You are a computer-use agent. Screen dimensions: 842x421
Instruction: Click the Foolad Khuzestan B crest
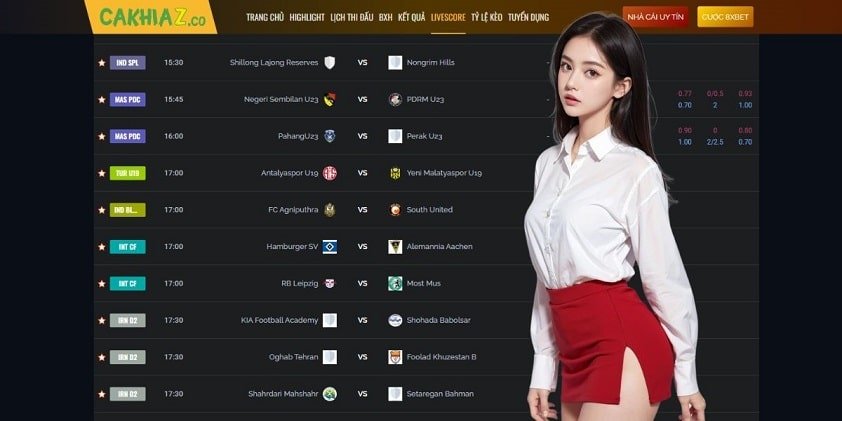click(x=395, y=357)
